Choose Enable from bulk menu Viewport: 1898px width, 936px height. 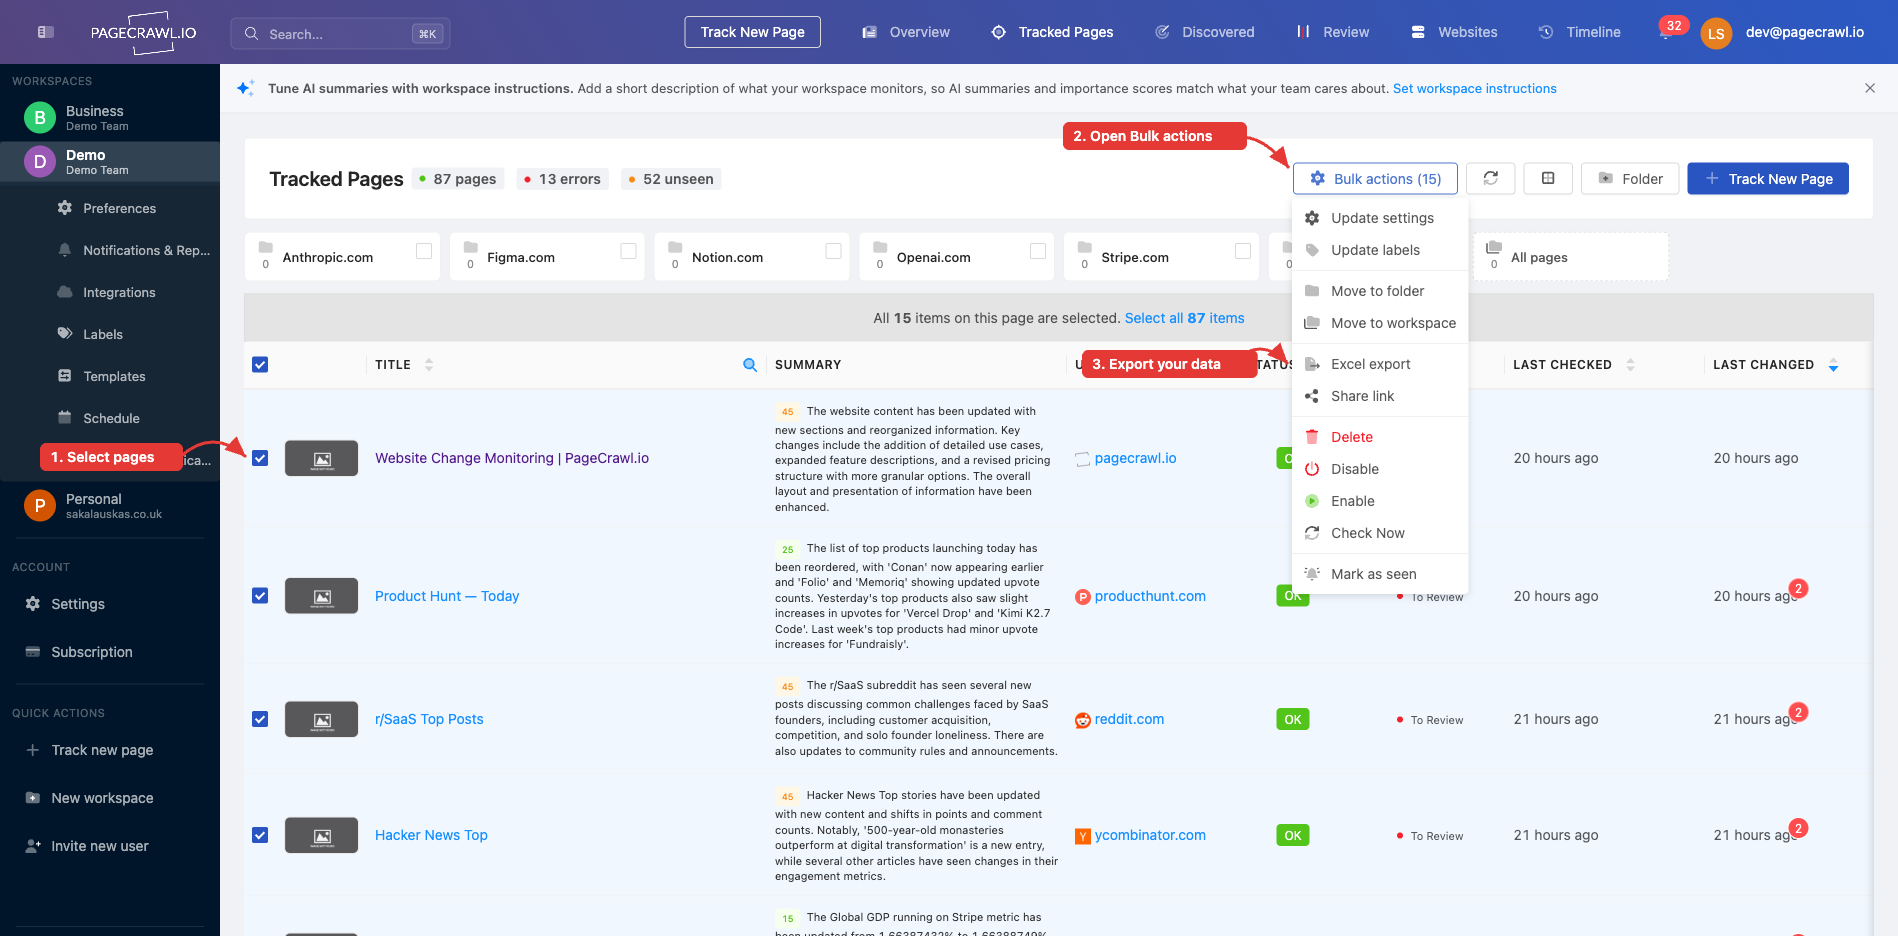point(1381,501)
